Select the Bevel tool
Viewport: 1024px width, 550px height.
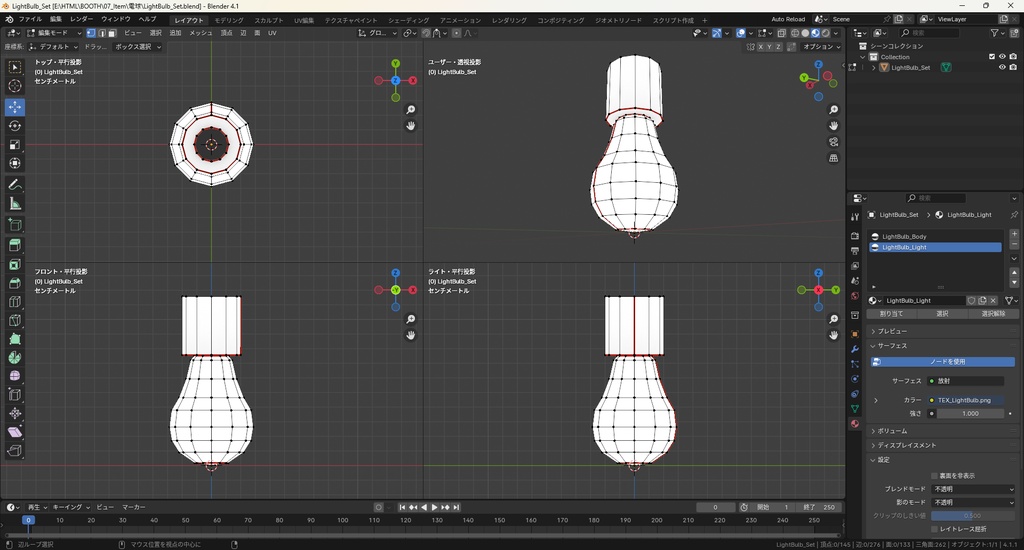point(14,283)
